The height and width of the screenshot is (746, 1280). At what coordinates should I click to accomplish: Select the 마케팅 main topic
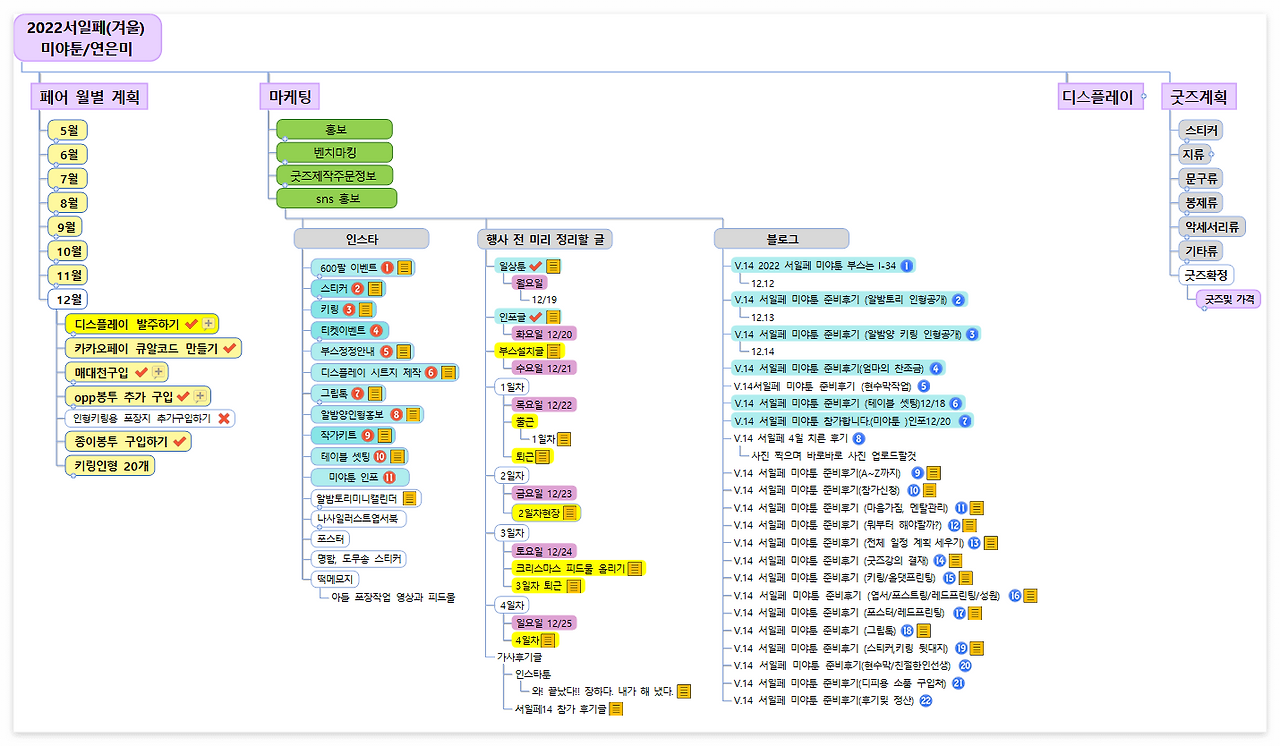click(289, 97)
